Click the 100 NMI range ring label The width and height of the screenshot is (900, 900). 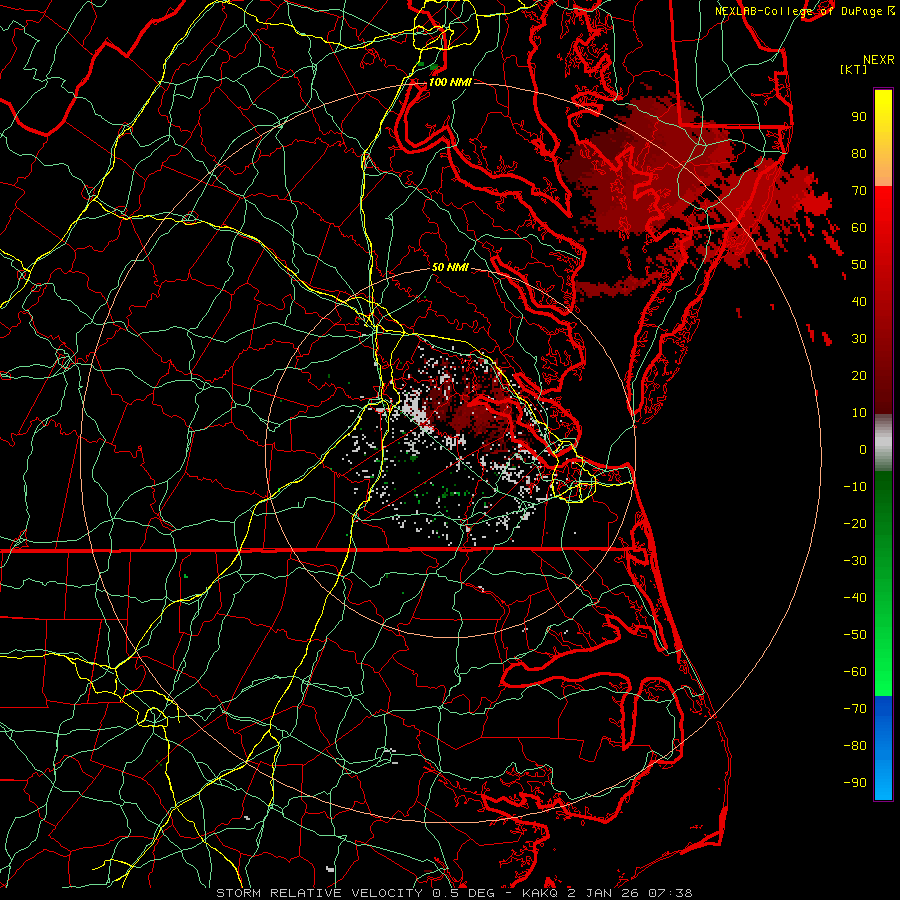pos(450,82)
